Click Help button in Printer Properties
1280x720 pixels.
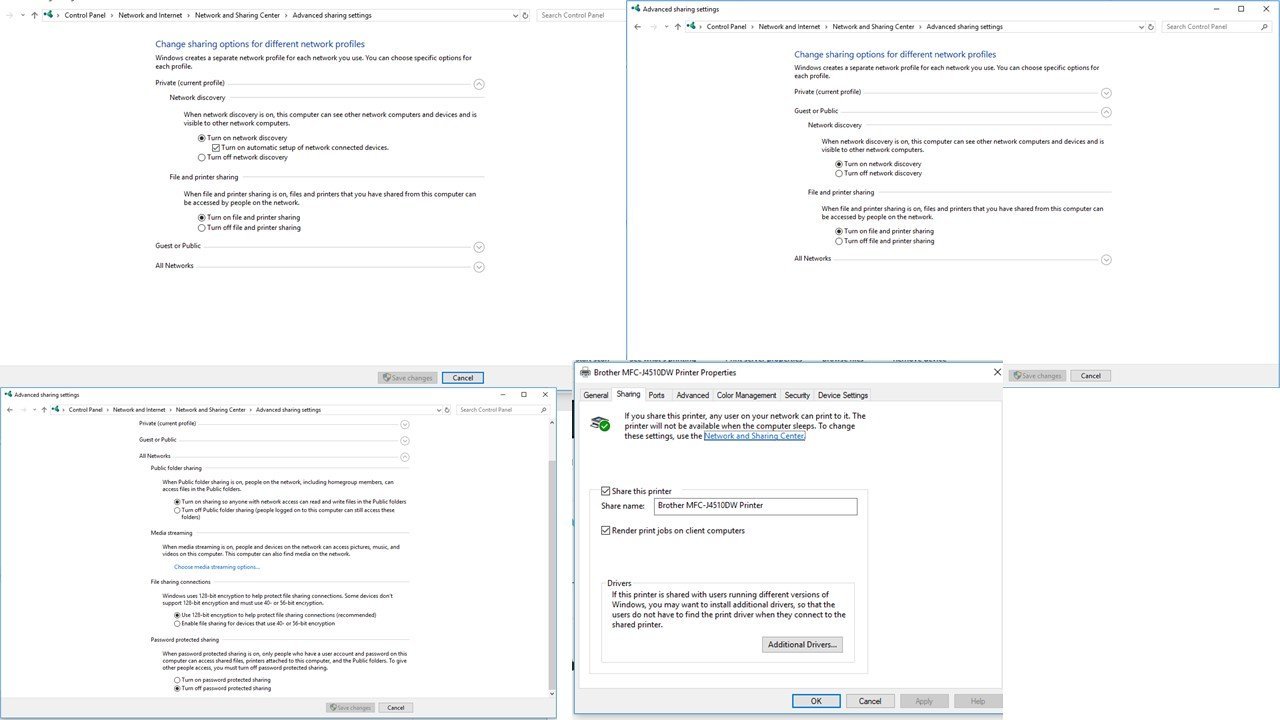point(978,701)
